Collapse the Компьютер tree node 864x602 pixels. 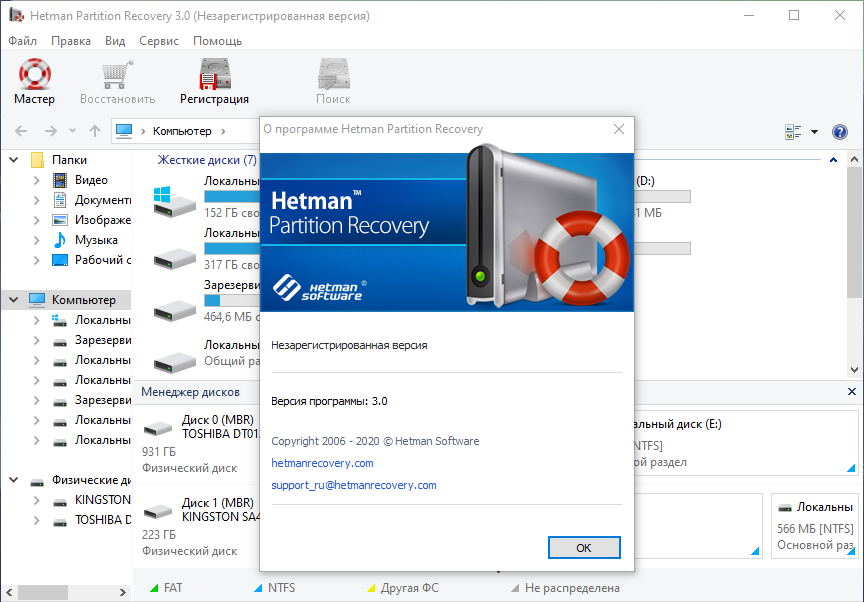pyautogui.click(x=14, y=300)
